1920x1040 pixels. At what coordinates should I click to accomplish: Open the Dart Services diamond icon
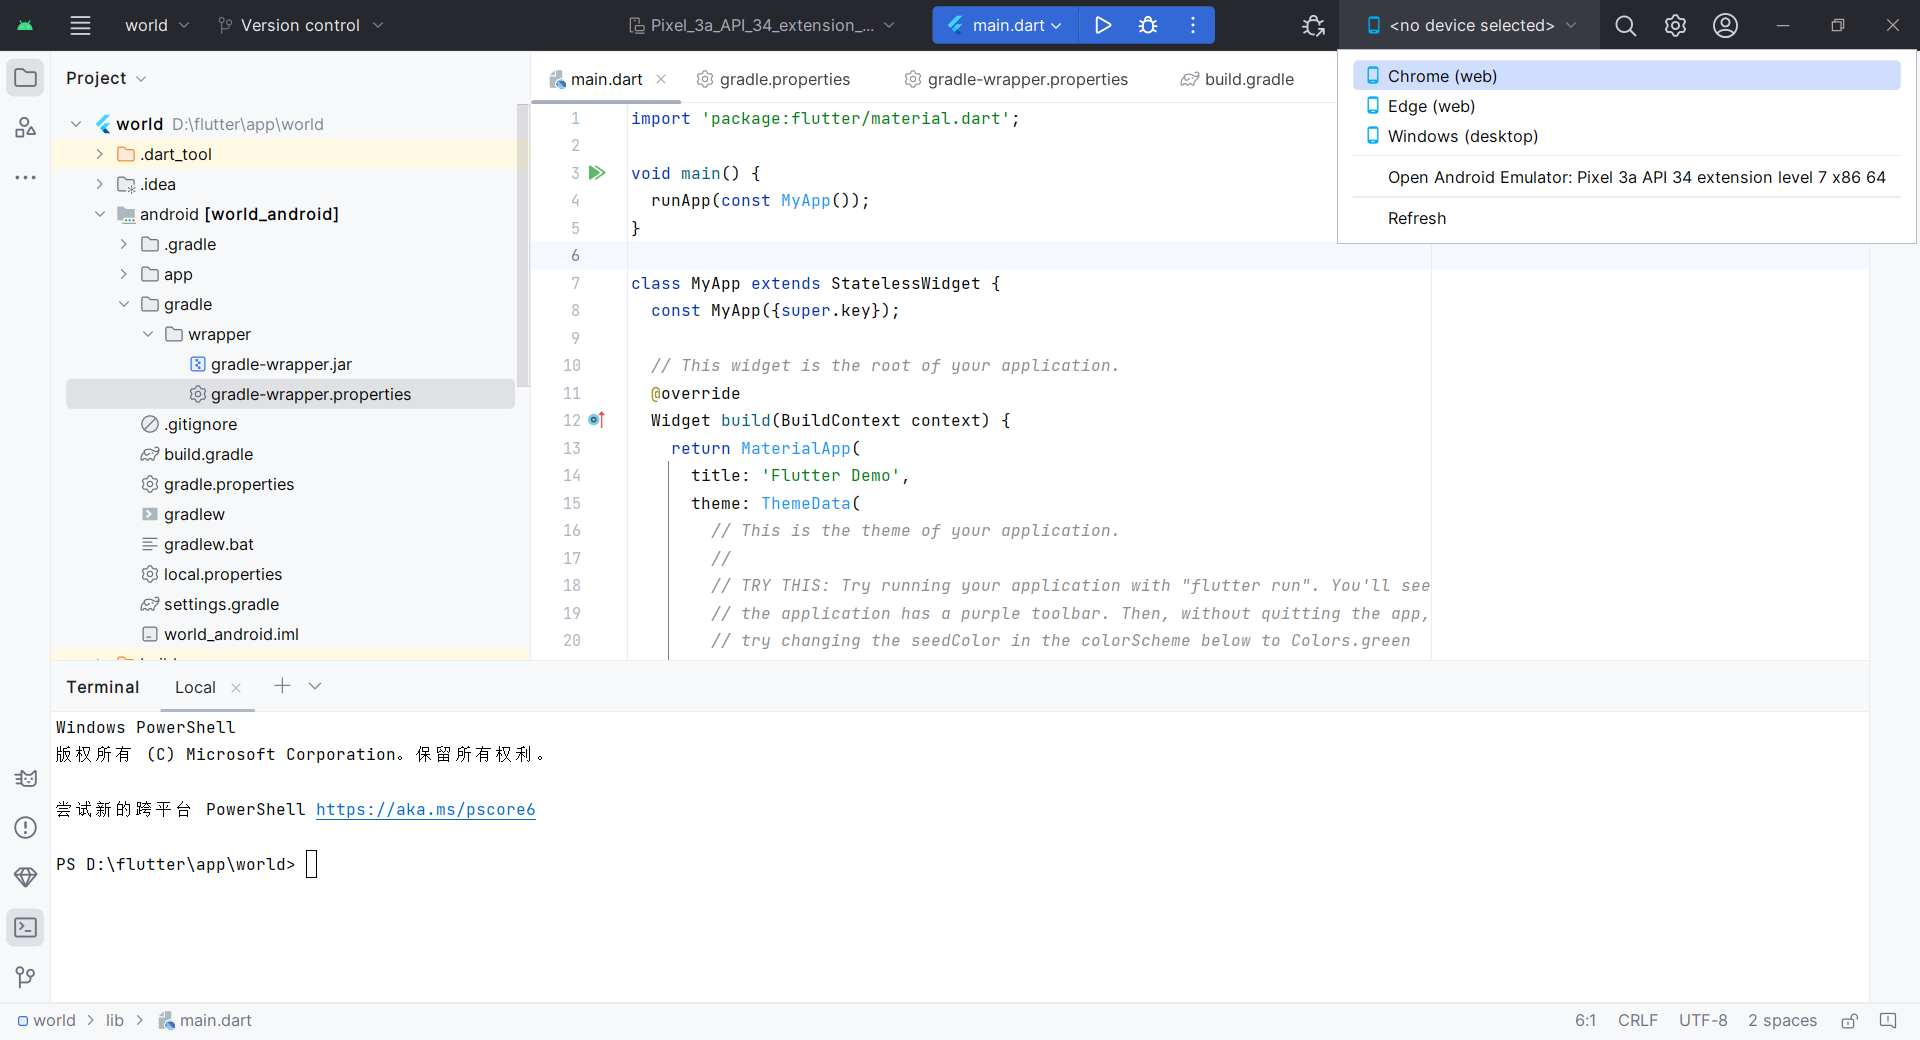[25, 877]
